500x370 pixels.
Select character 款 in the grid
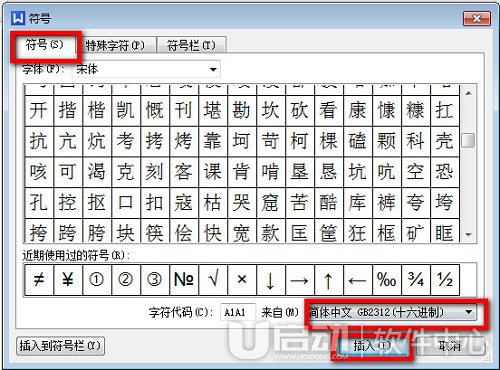(x=271, y=231)
